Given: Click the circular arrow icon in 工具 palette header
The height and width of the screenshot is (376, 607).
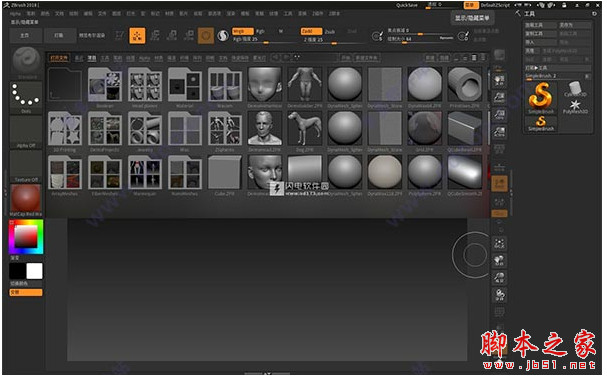Looking at the screenshot, I should coord(594,14).
